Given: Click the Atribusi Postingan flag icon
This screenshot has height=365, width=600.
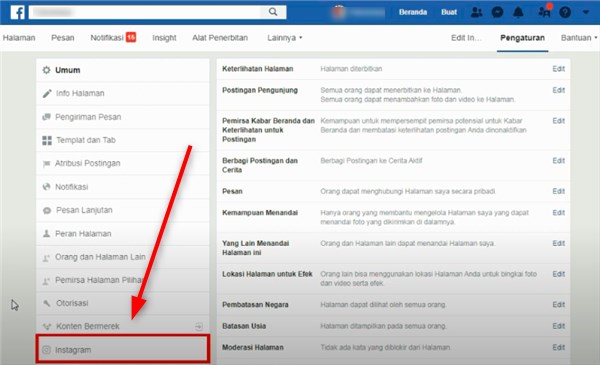Looking at the screenshot, I should 46,164.
